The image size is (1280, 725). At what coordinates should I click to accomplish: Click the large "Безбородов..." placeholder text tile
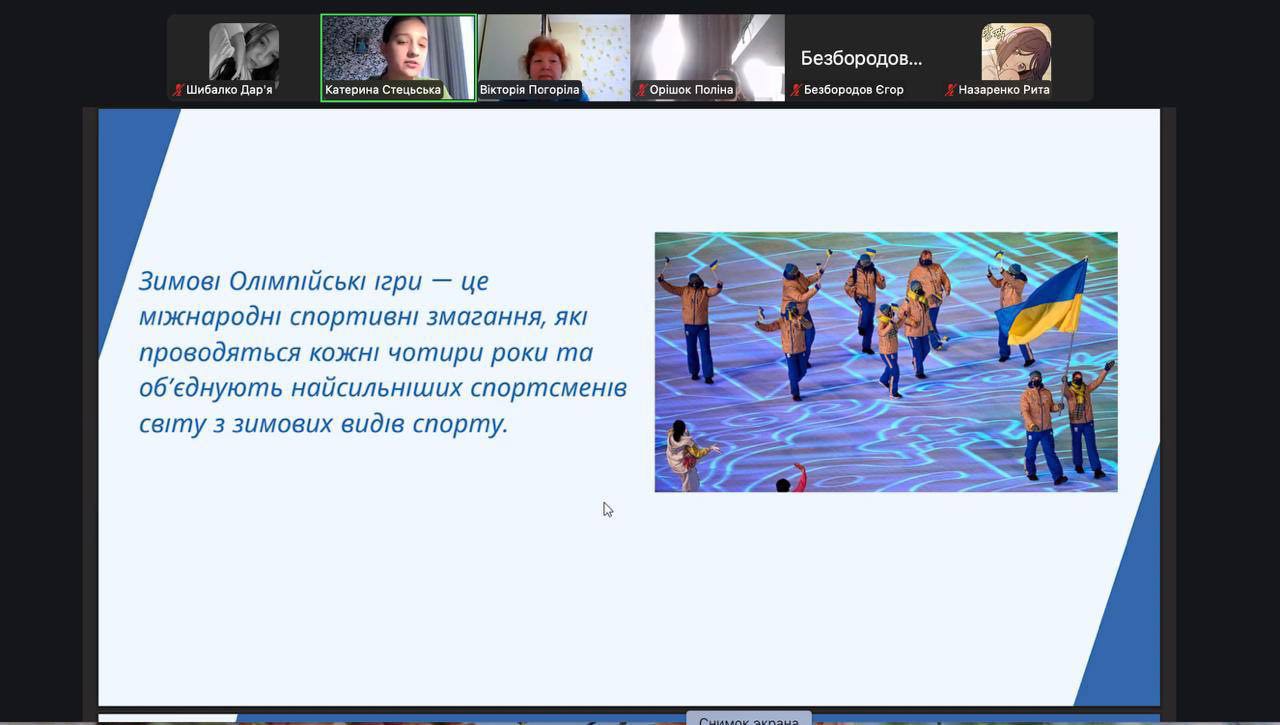coord(861,58)
